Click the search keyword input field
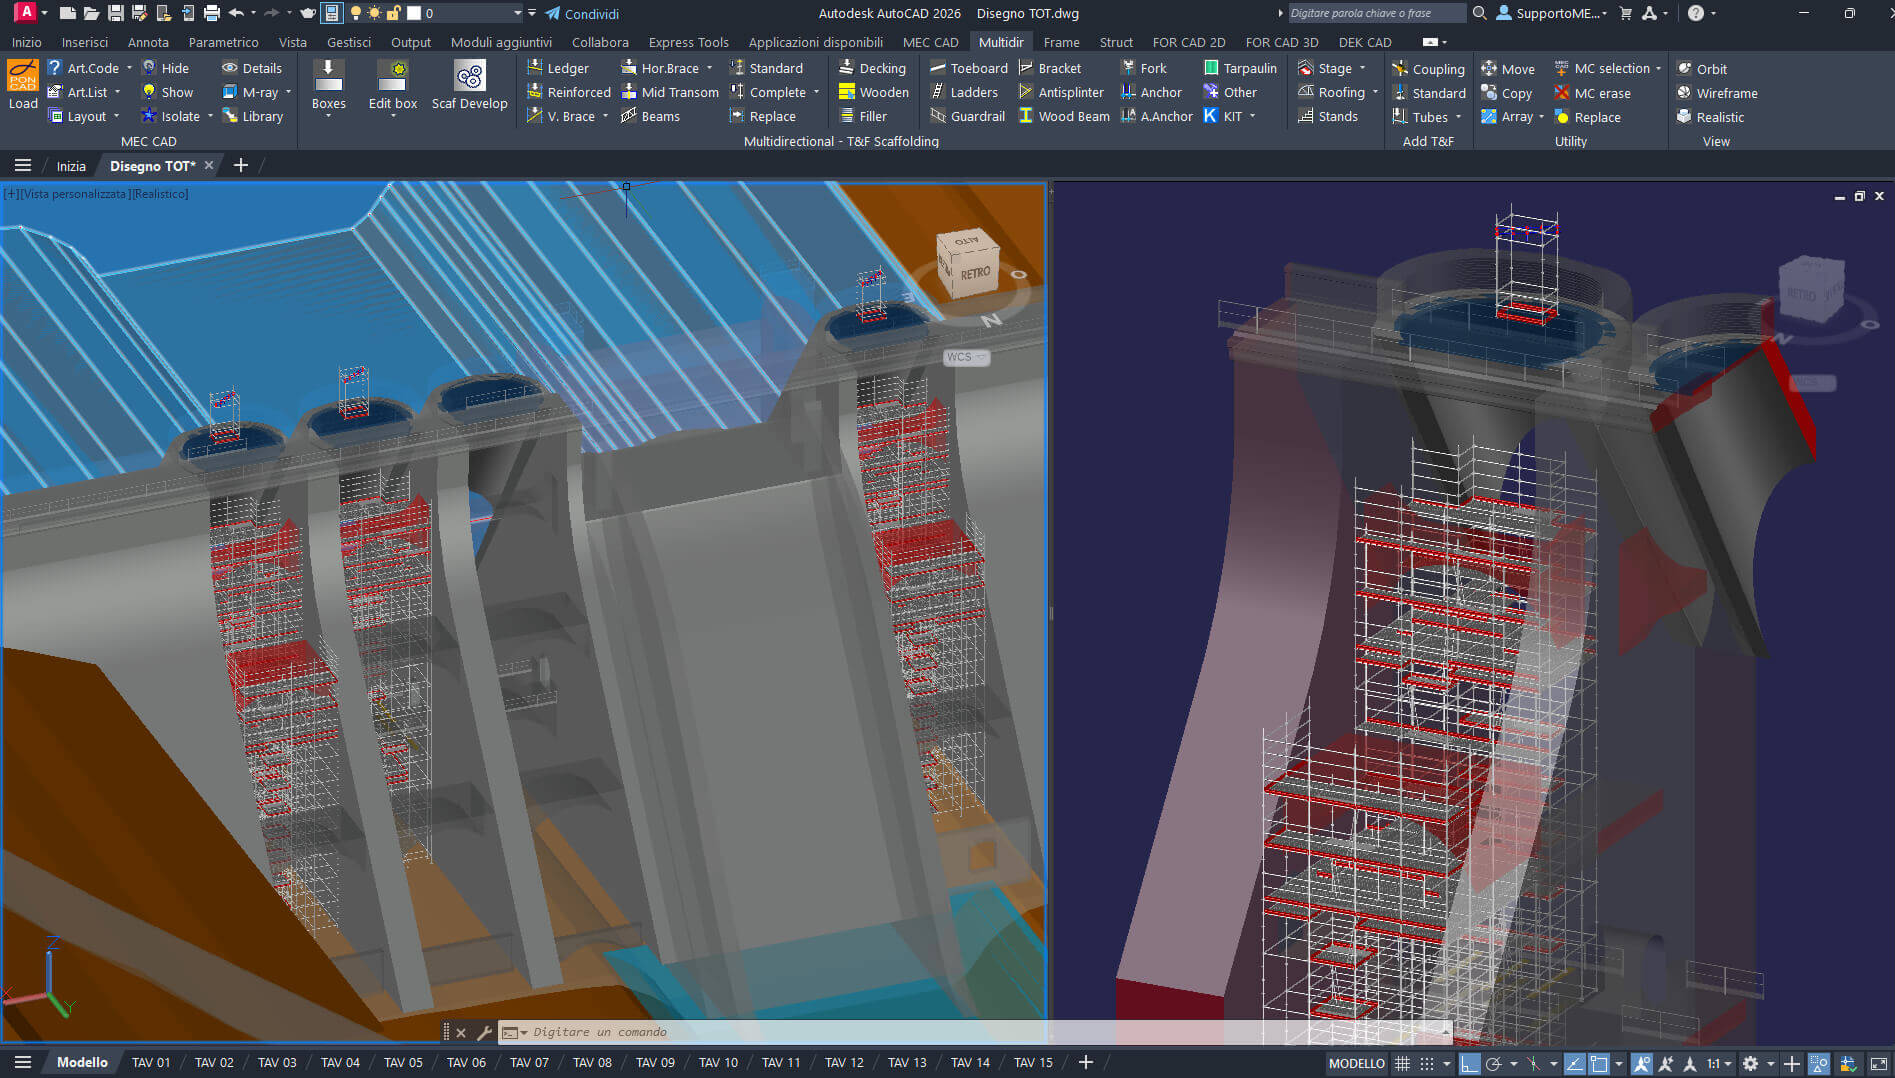This screenshot has height=1078, width=1895. 1376,13
